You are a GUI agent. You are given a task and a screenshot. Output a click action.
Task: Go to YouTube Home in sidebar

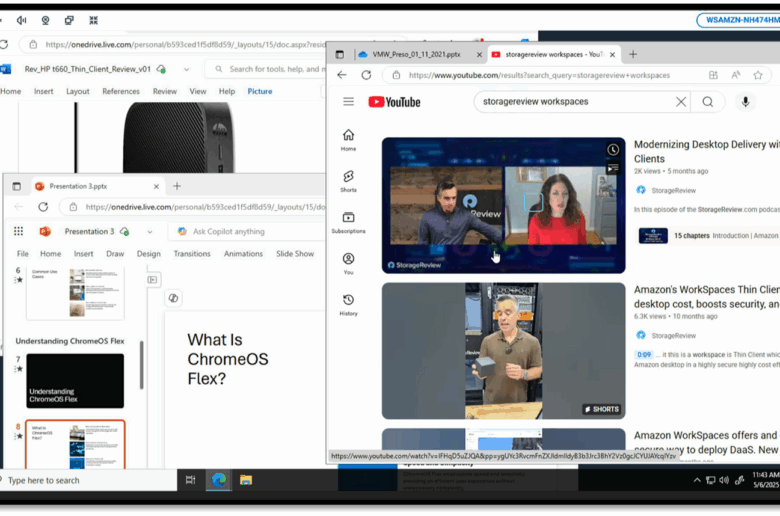coord(348,140)
